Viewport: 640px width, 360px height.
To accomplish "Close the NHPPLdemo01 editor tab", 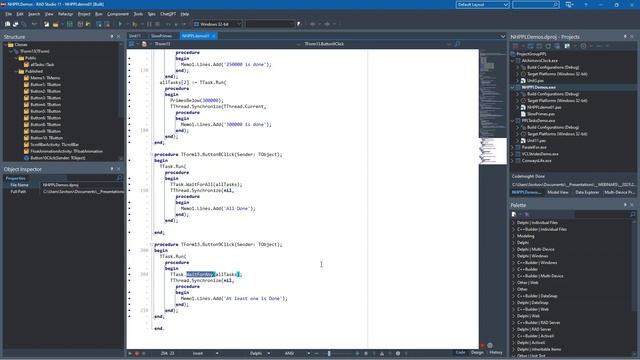I will [214, 36].
